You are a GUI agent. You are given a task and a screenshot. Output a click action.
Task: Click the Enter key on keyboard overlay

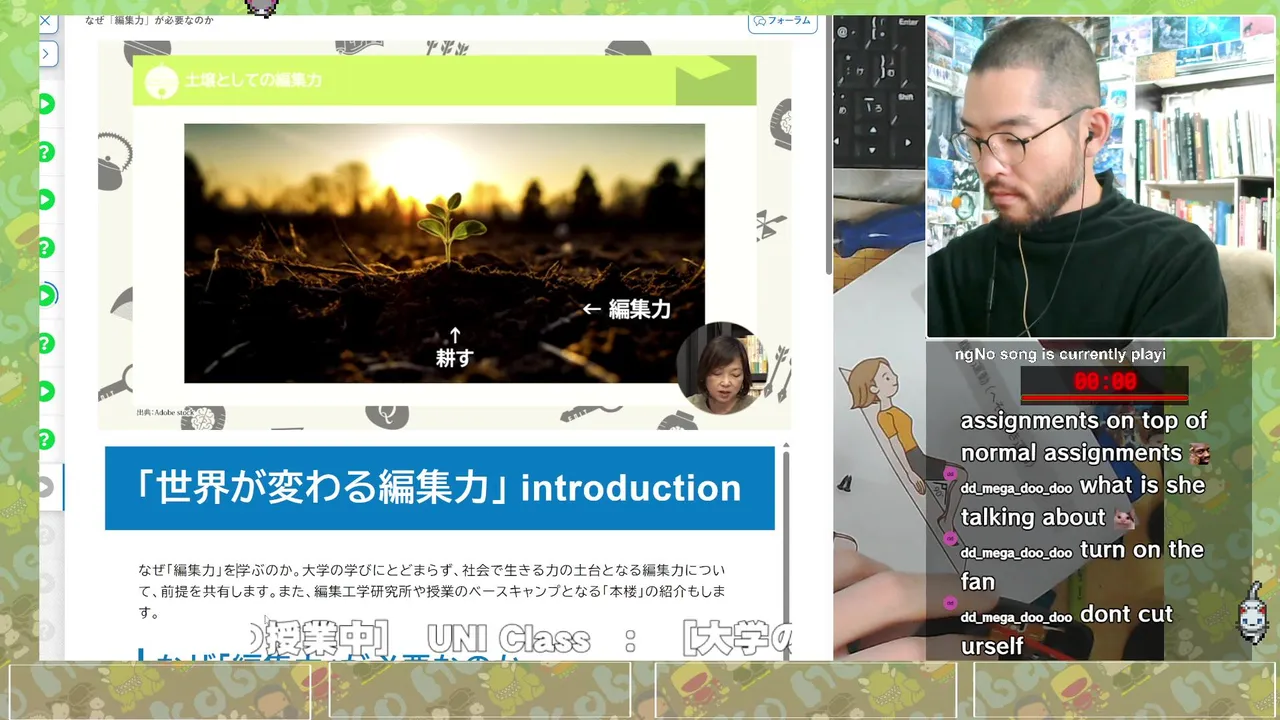point(908,22)
